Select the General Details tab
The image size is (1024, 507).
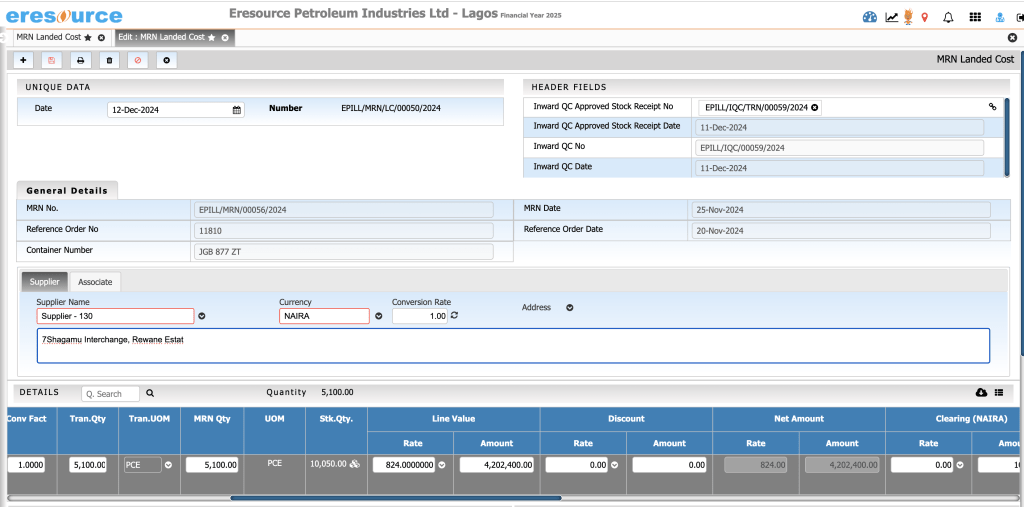(x=67, y=190)
